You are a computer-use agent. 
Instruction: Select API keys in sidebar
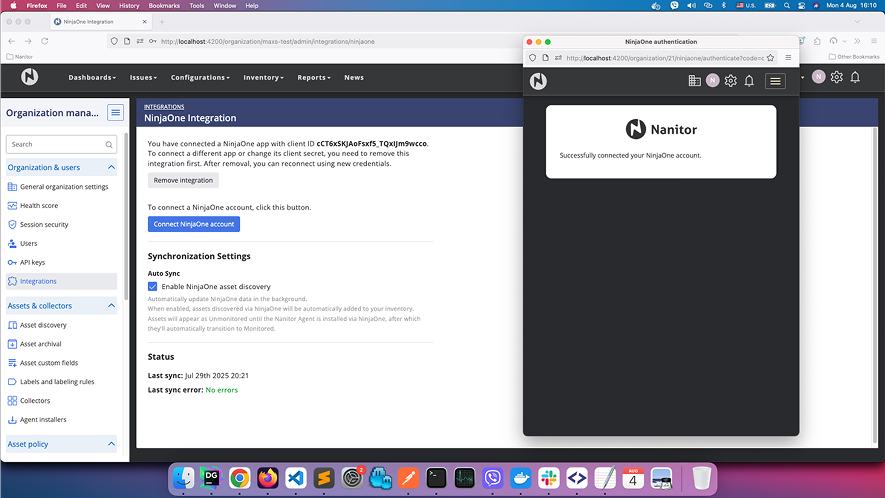[x=32, y=262]
